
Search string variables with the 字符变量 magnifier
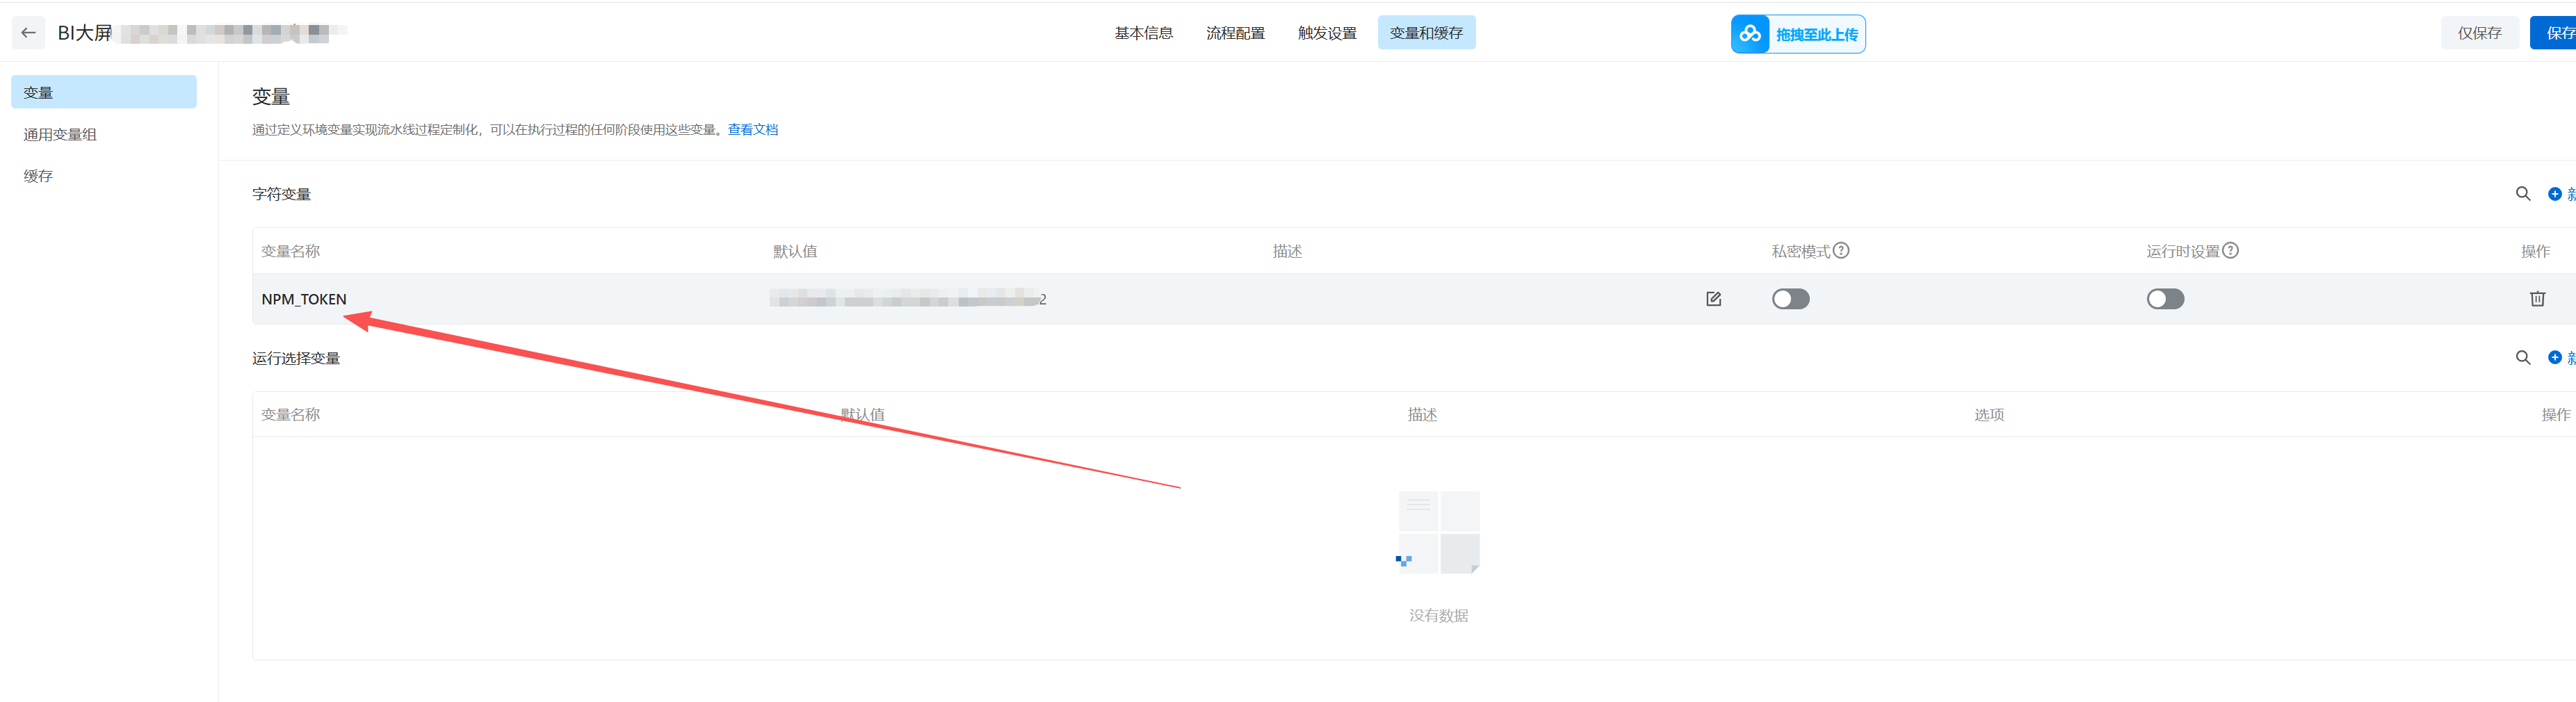(x=2522, y=194)
